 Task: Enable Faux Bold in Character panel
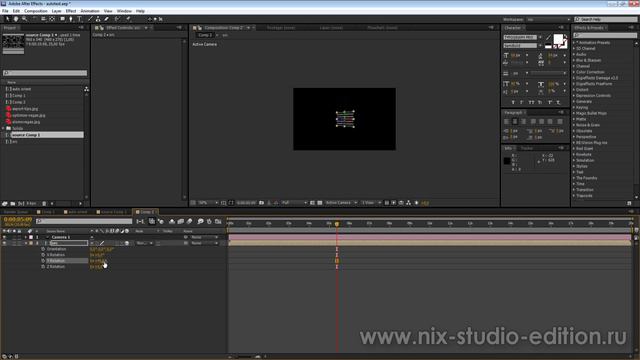tap(513, 102)
